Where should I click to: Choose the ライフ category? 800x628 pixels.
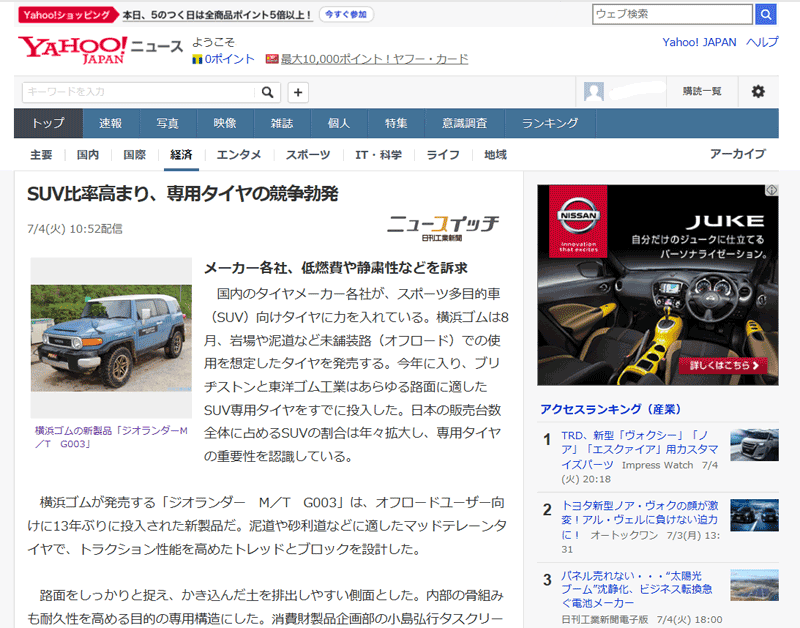(x=443, y=155)
